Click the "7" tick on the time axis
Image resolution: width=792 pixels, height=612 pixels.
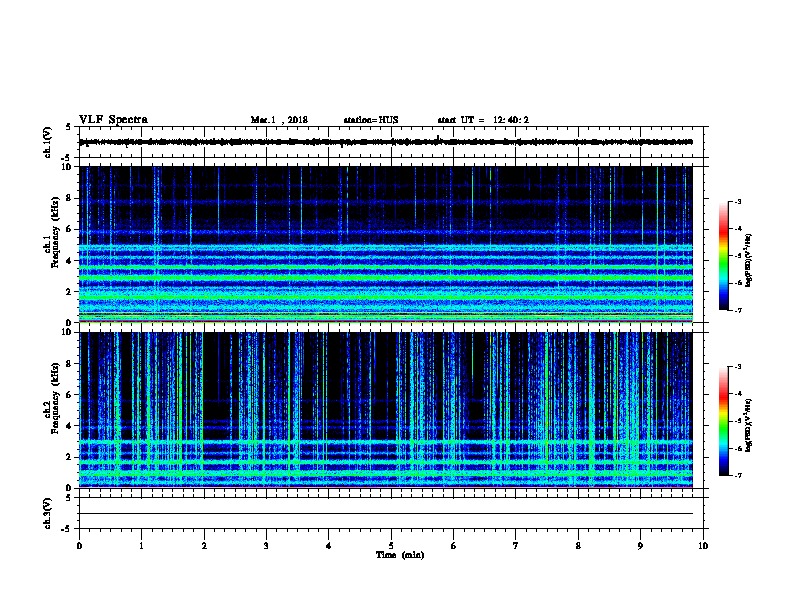(x=516, y=546)
